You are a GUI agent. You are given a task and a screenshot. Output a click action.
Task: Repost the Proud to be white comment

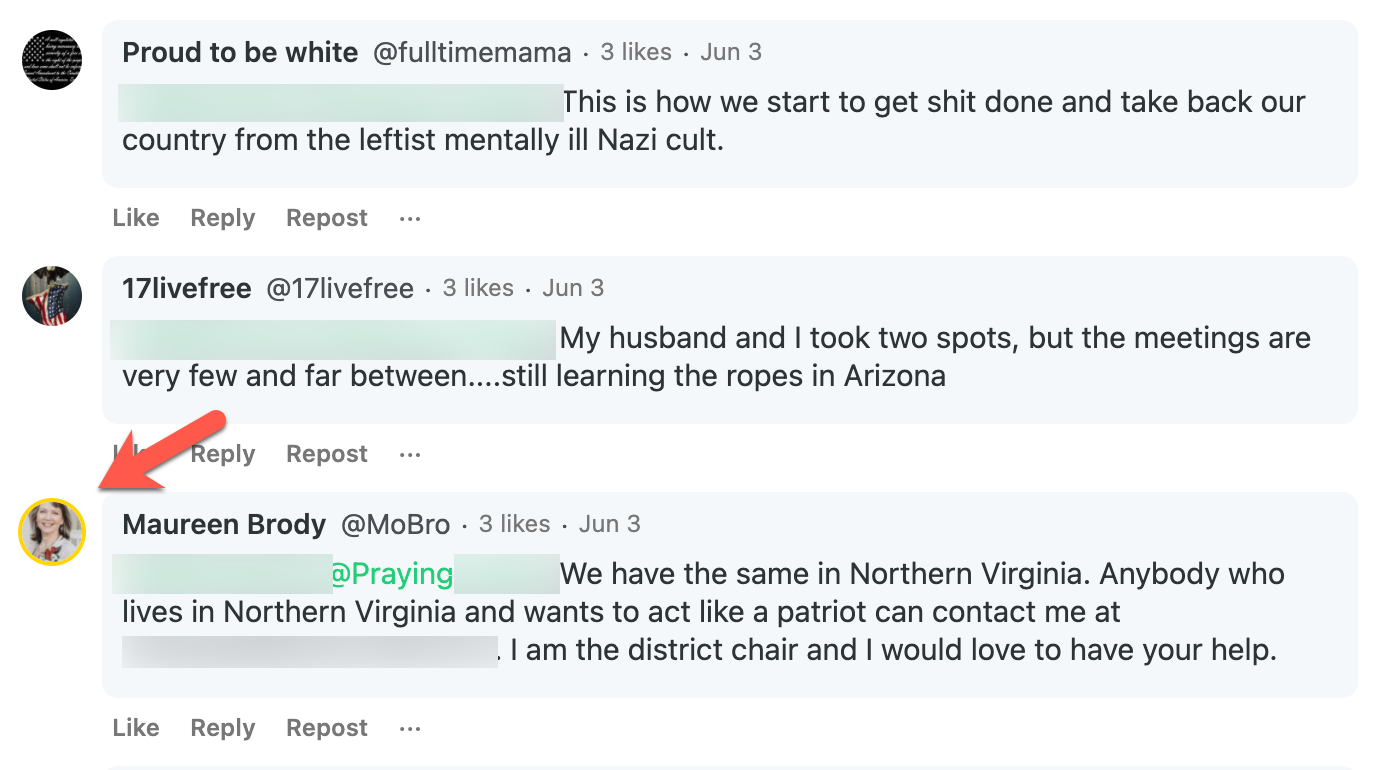point(327,218)
